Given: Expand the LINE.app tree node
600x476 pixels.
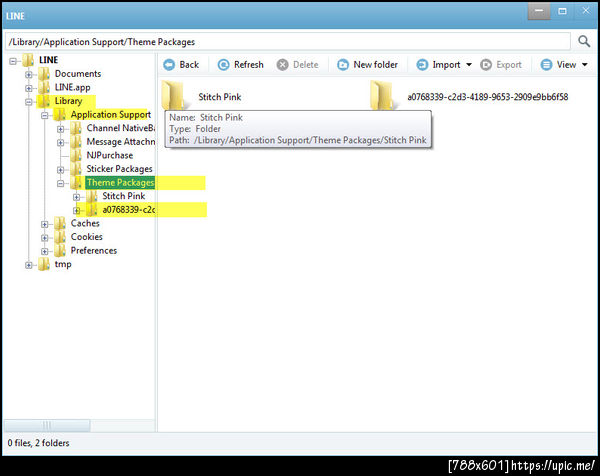Looking at the screenshot, I should (29, 88).
